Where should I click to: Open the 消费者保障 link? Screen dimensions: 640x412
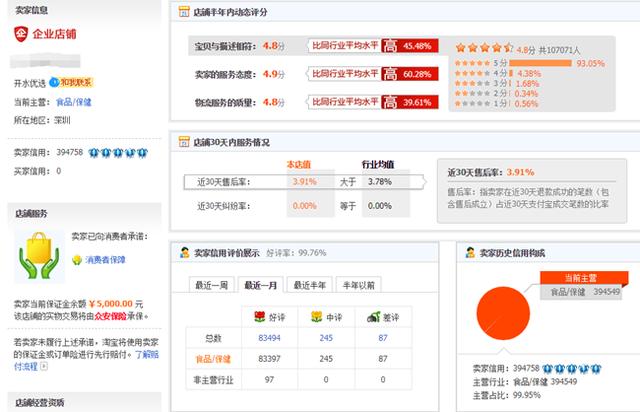(105, 260)
